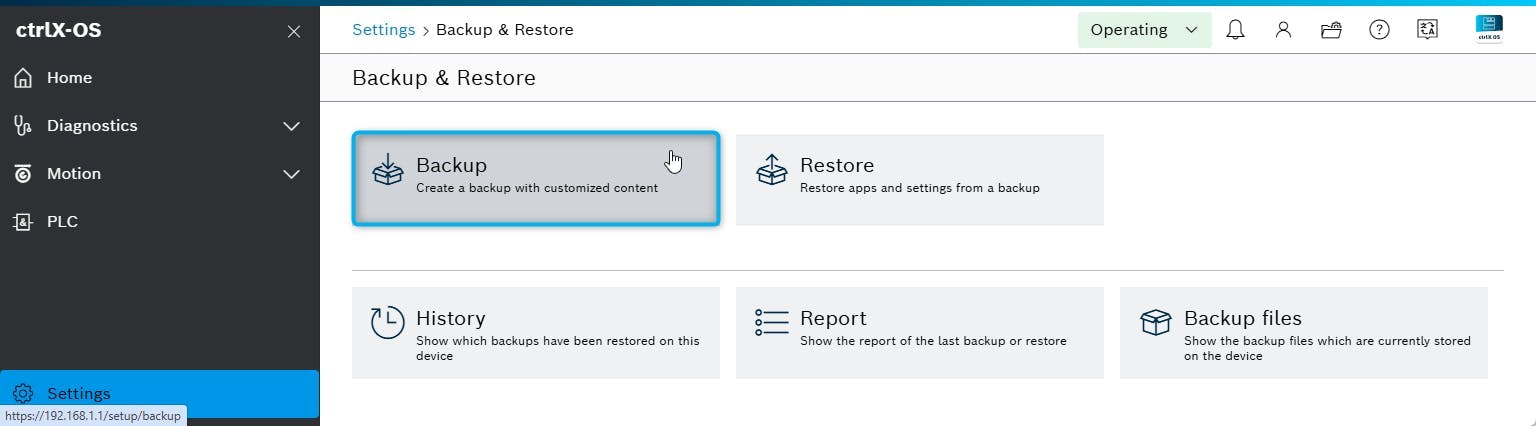Screen dimensions: 1536x426
Task: Open the Operating mode dropdown
Action: tap(1144, 30)
